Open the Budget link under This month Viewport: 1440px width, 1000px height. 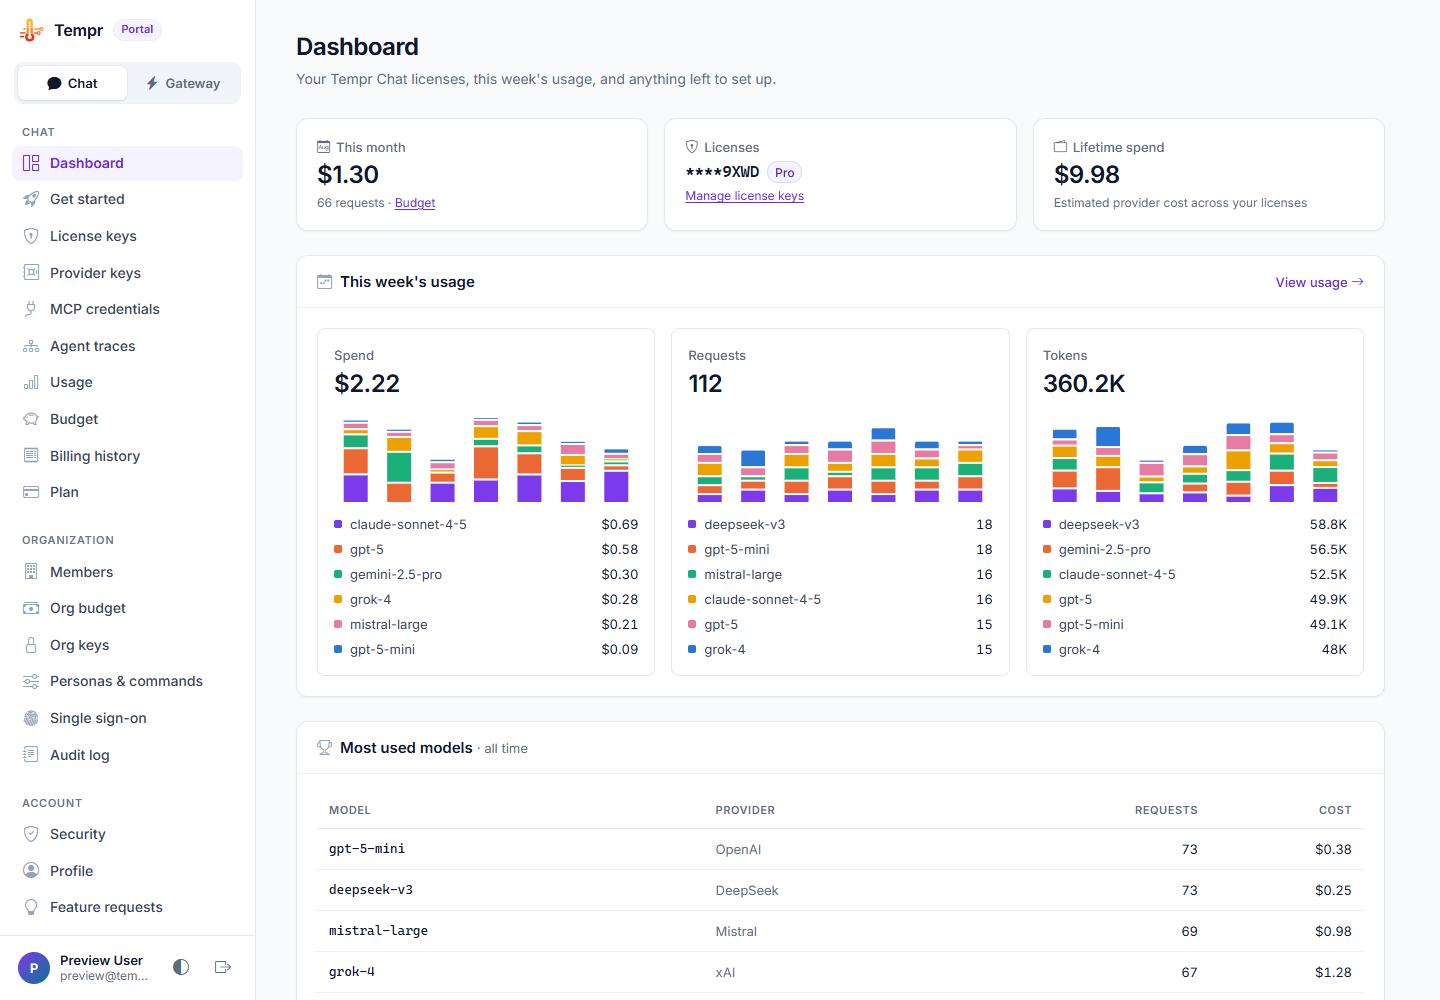coord(415,203)
